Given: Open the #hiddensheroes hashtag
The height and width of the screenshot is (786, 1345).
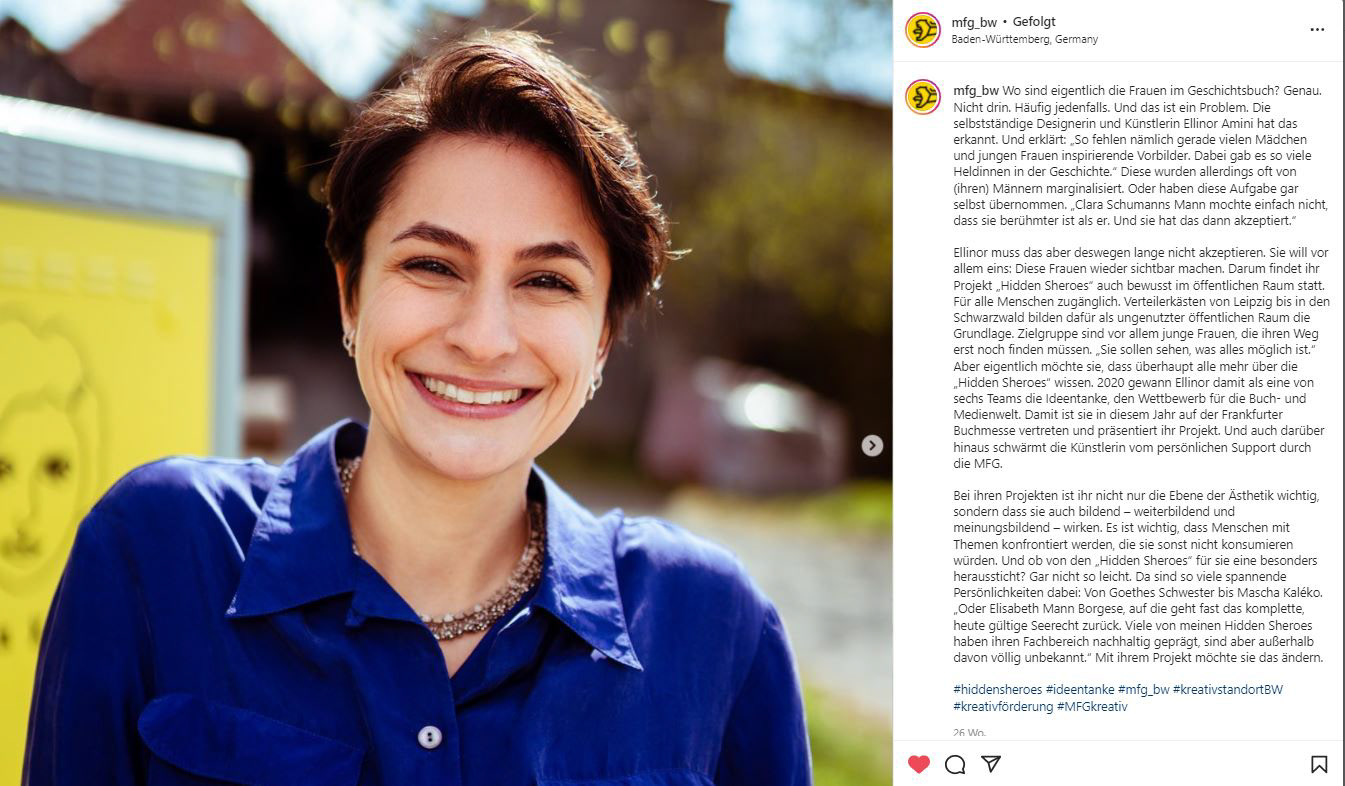Looking at the screenshot, I should pos(997,690).
